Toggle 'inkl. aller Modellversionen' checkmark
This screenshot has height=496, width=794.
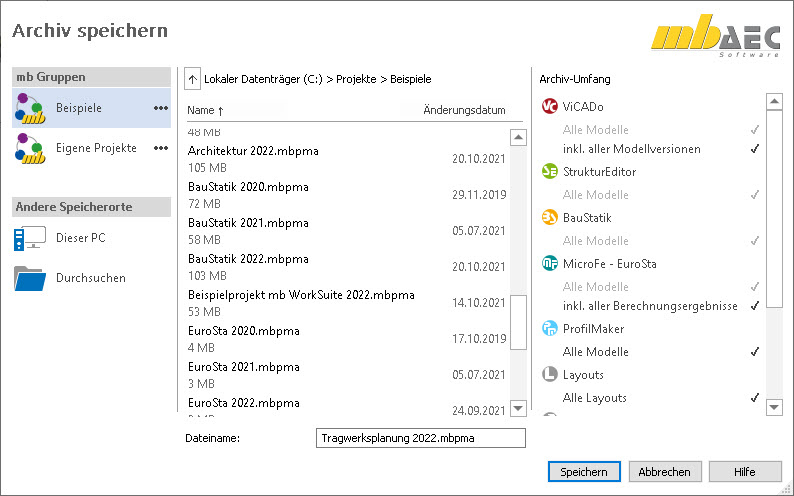pyautogui.click(x=755, y=149)
